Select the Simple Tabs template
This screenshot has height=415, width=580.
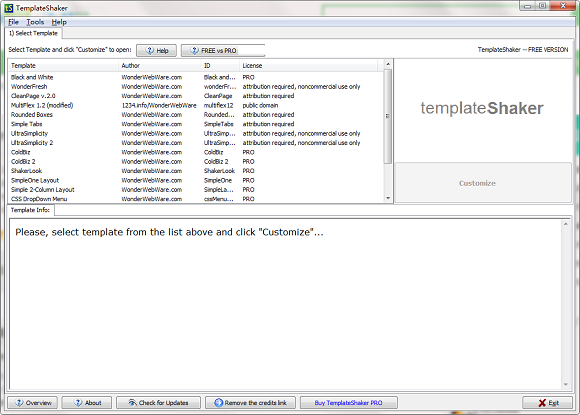[x=196, y=124]
